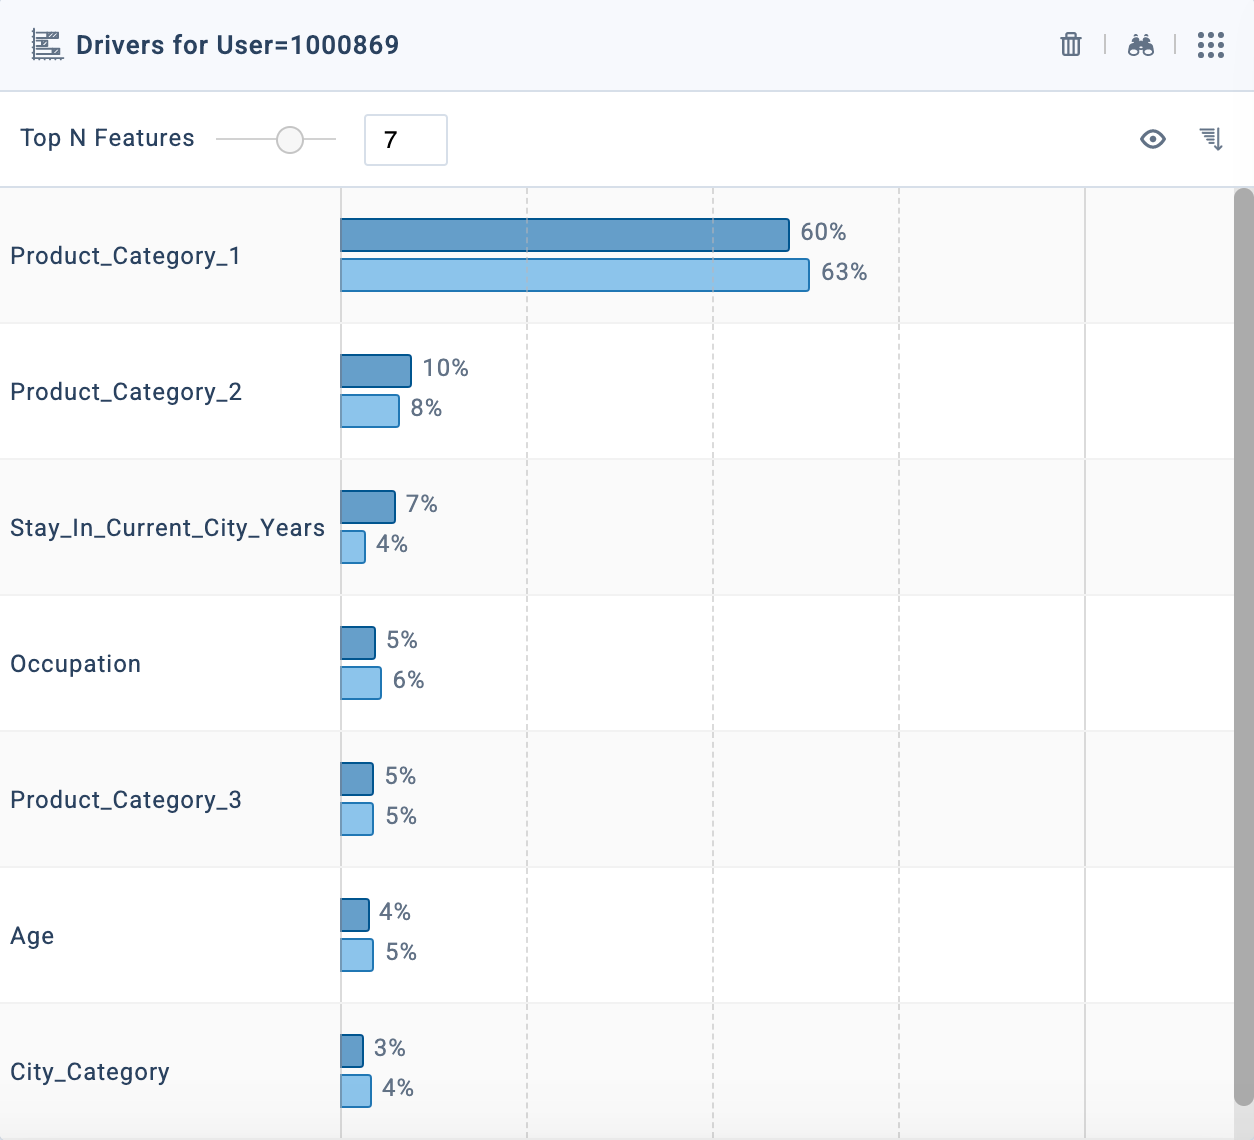Select the Age feature label

32,936
